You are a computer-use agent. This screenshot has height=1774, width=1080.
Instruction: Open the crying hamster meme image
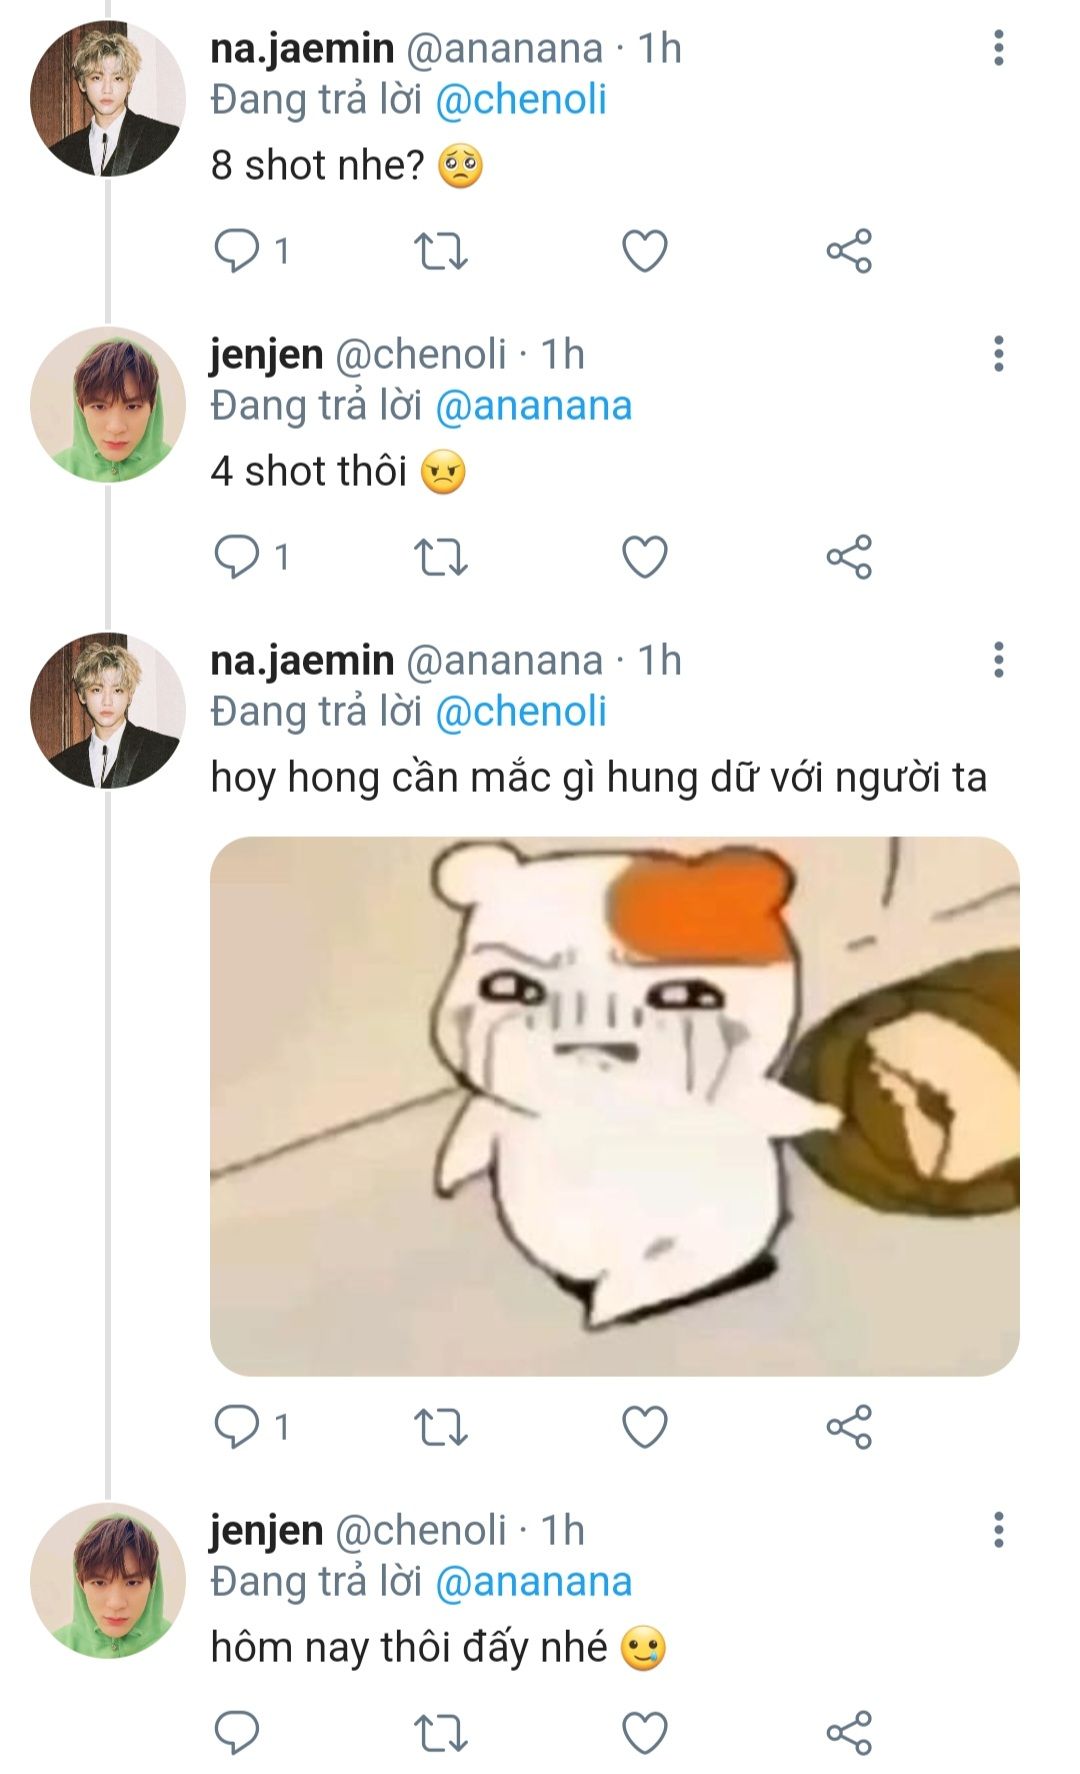click(614, 1106)
